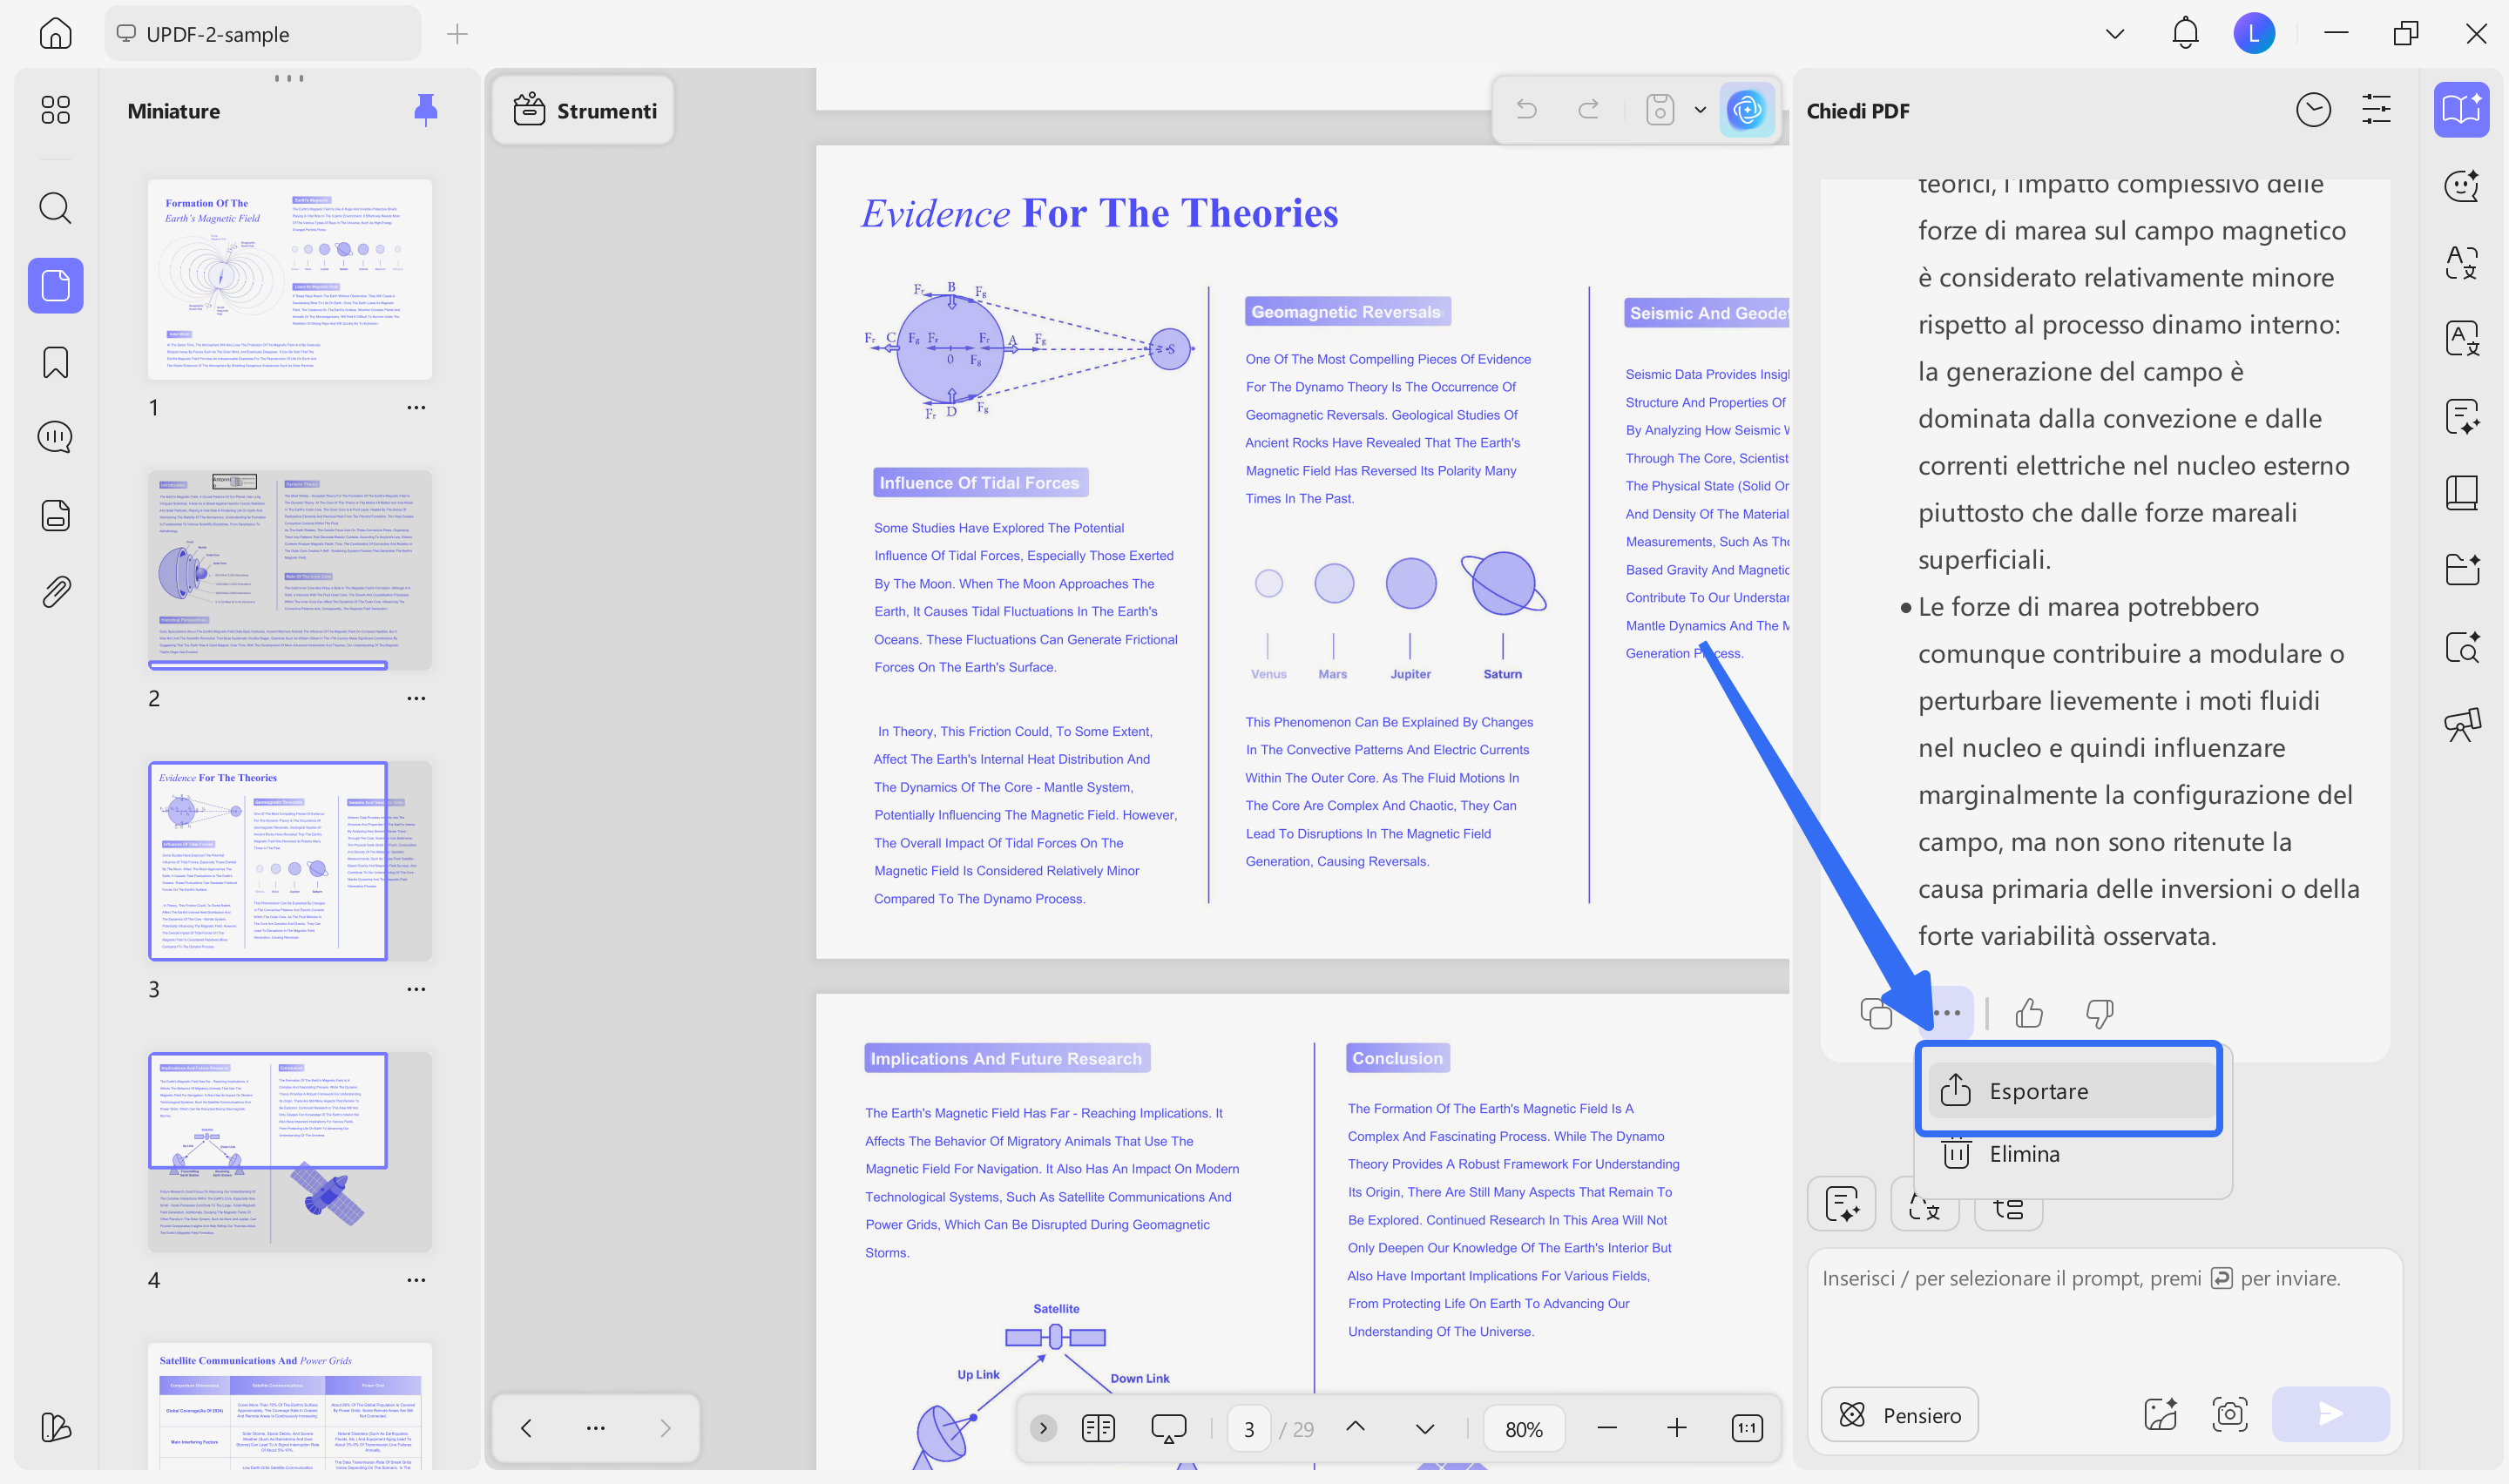Open the attachments paperclip panel
Screen dimensions: 2509x1484
(x=55, y=592)
